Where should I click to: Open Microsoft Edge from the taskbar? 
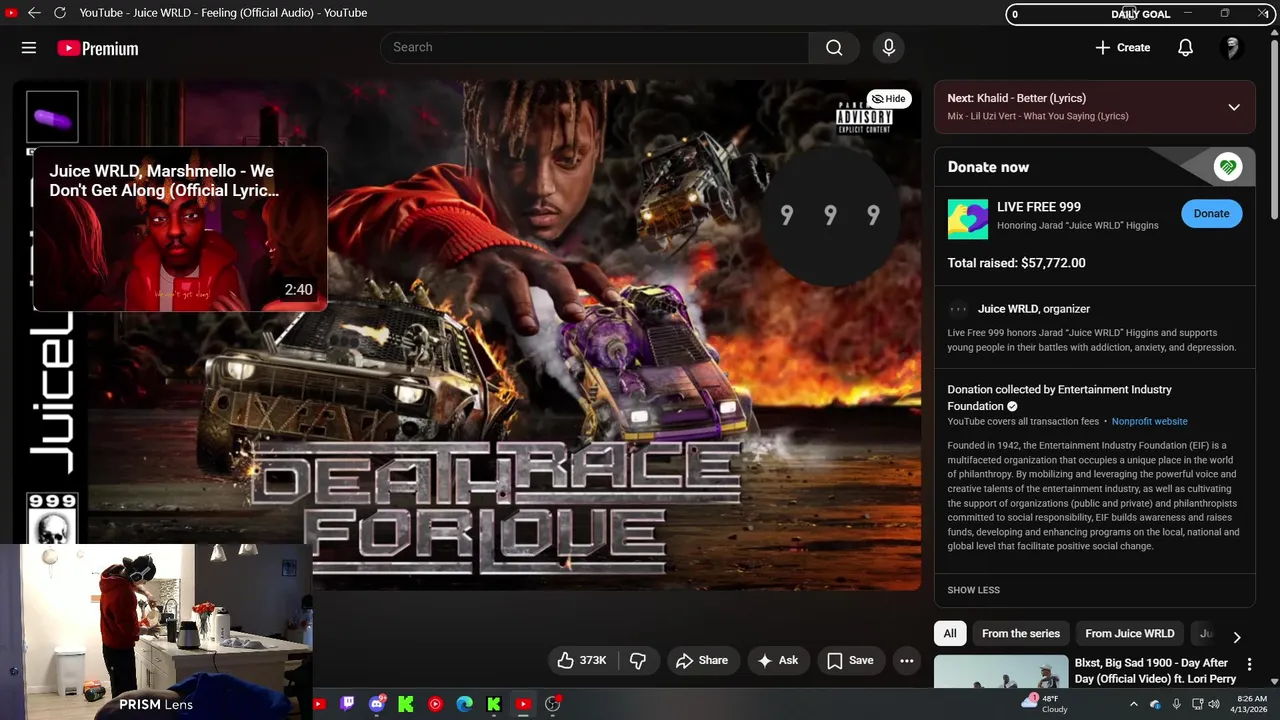[x=464, y=704]
